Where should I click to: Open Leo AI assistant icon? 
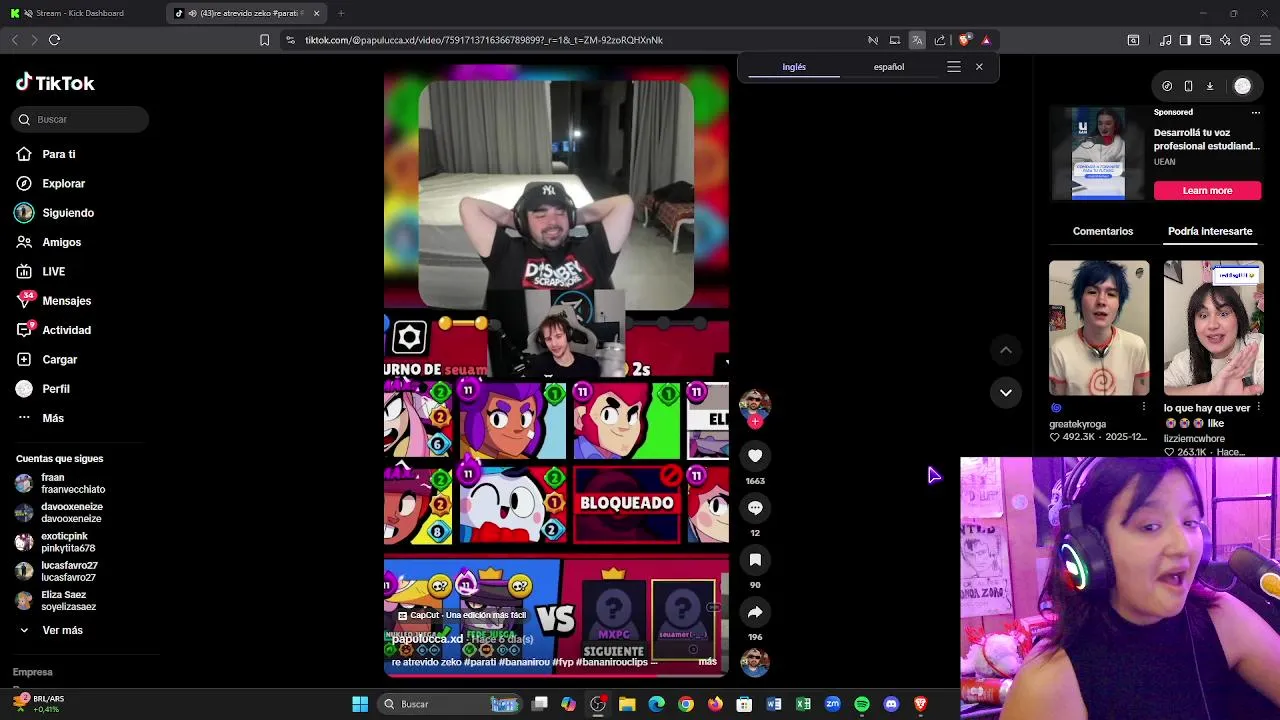tap(1225, 40)
